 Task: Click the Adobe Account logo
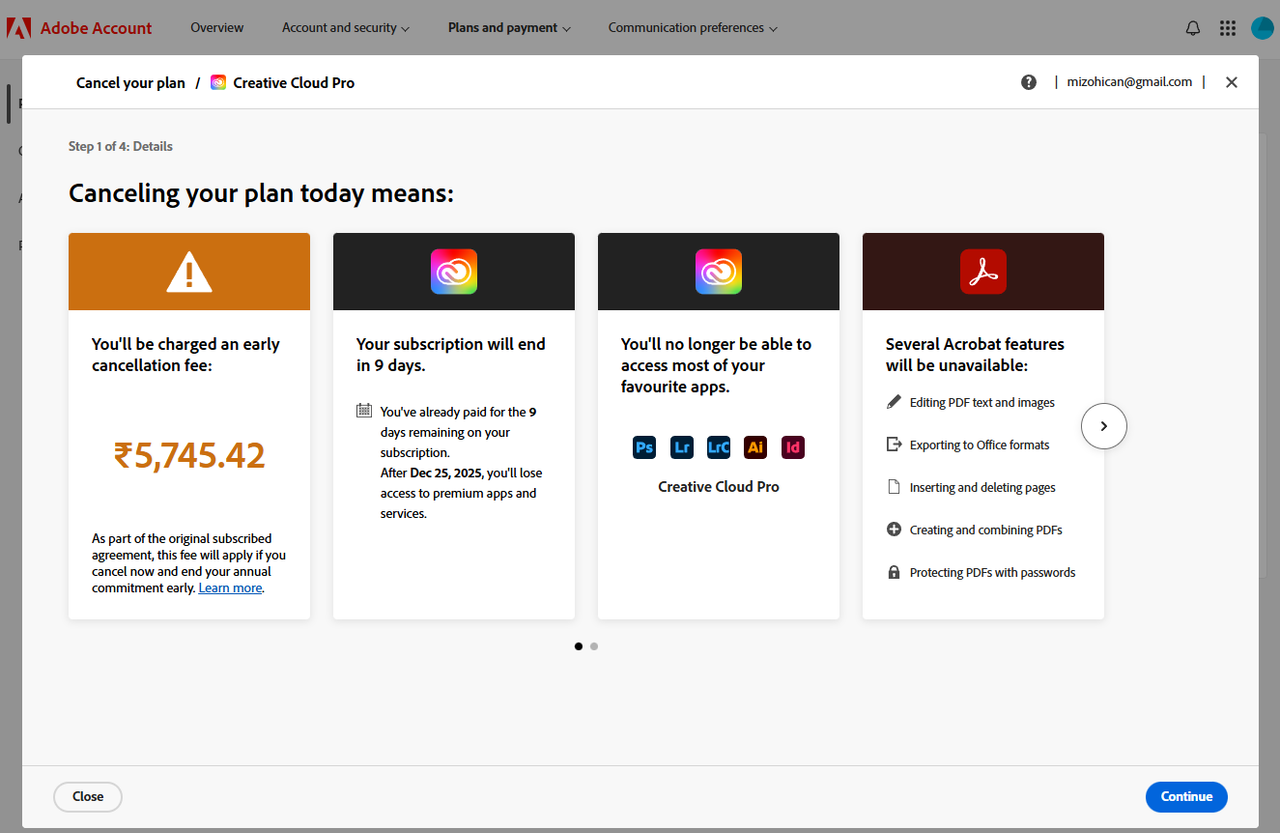coord(79,28)
